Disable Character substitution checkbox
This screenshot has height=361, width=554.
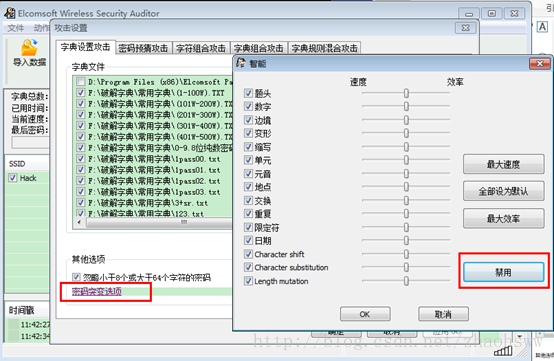click(248, 267)
